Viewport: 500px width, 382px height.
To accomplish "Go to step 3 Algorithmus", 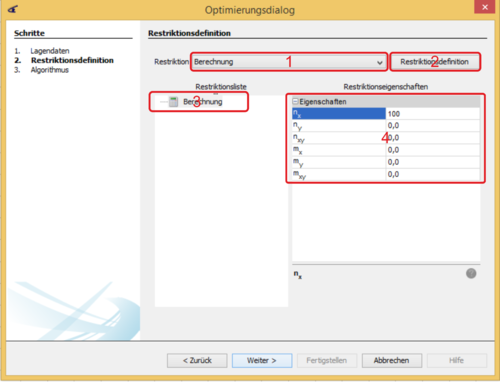I will (x=50, y=70).
